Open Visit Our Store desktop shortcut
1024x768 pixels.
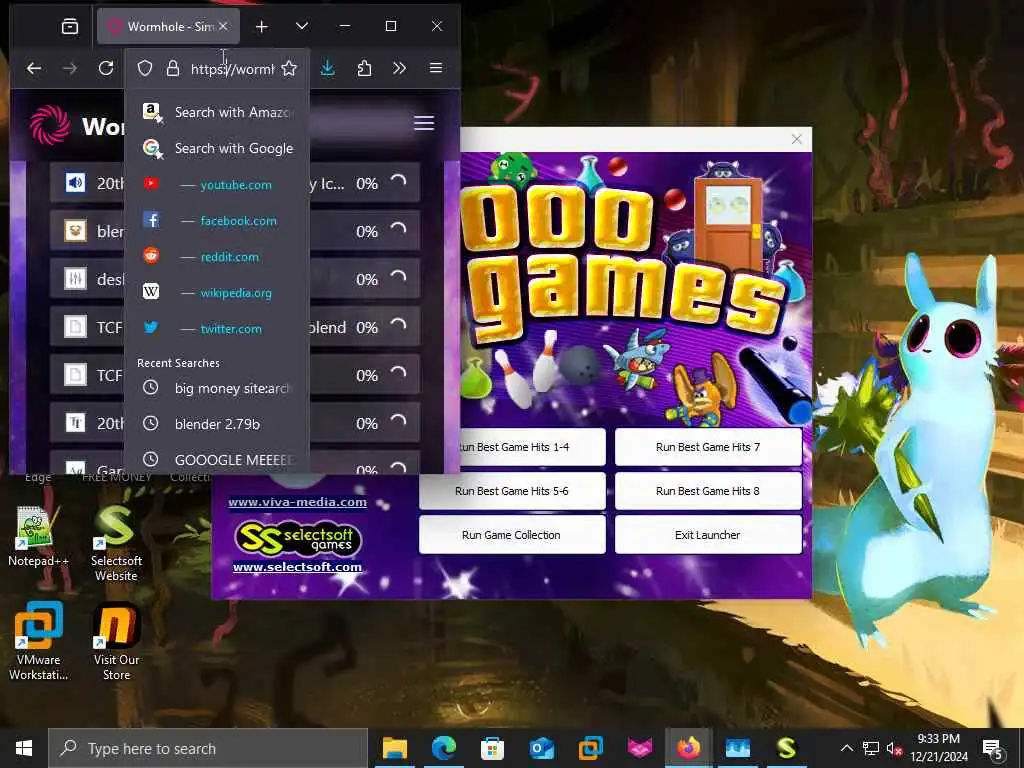click(116, 641)
